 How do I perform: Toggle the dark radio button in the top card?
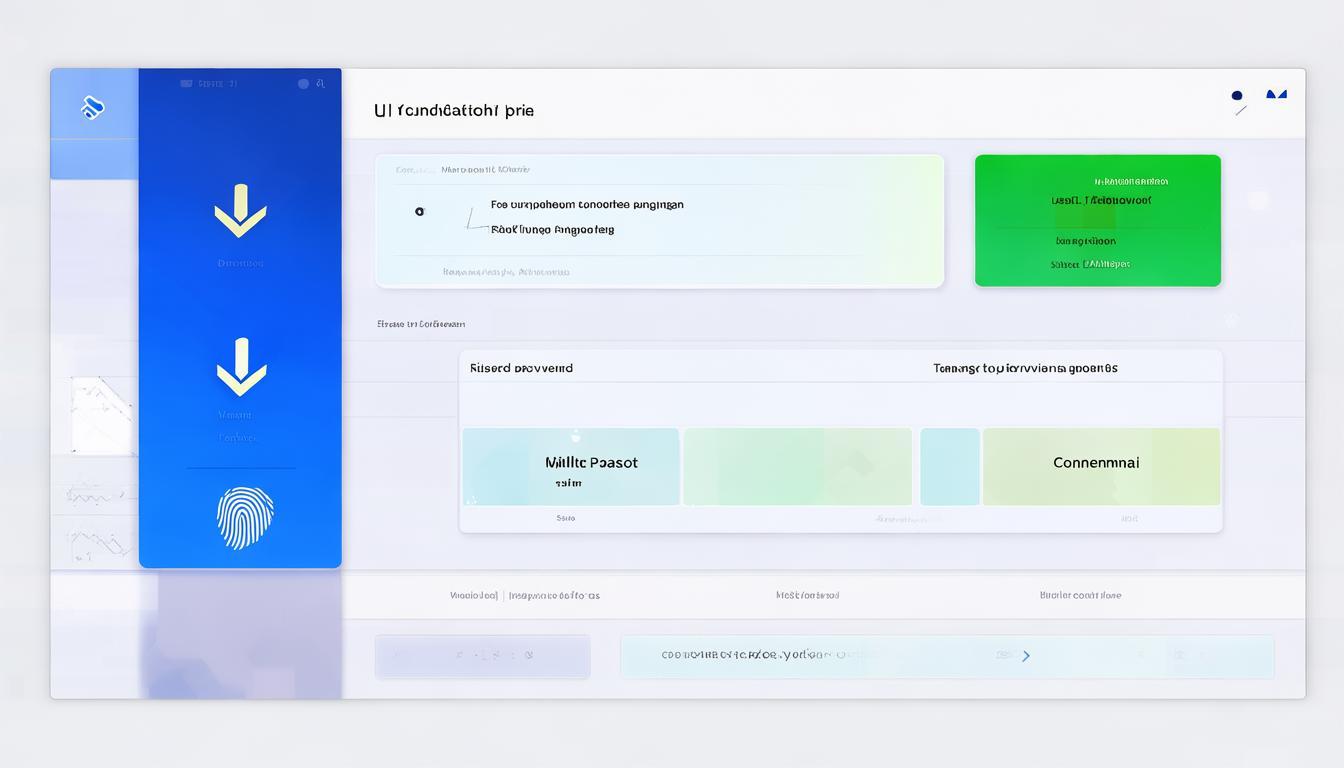pos(420,211)
